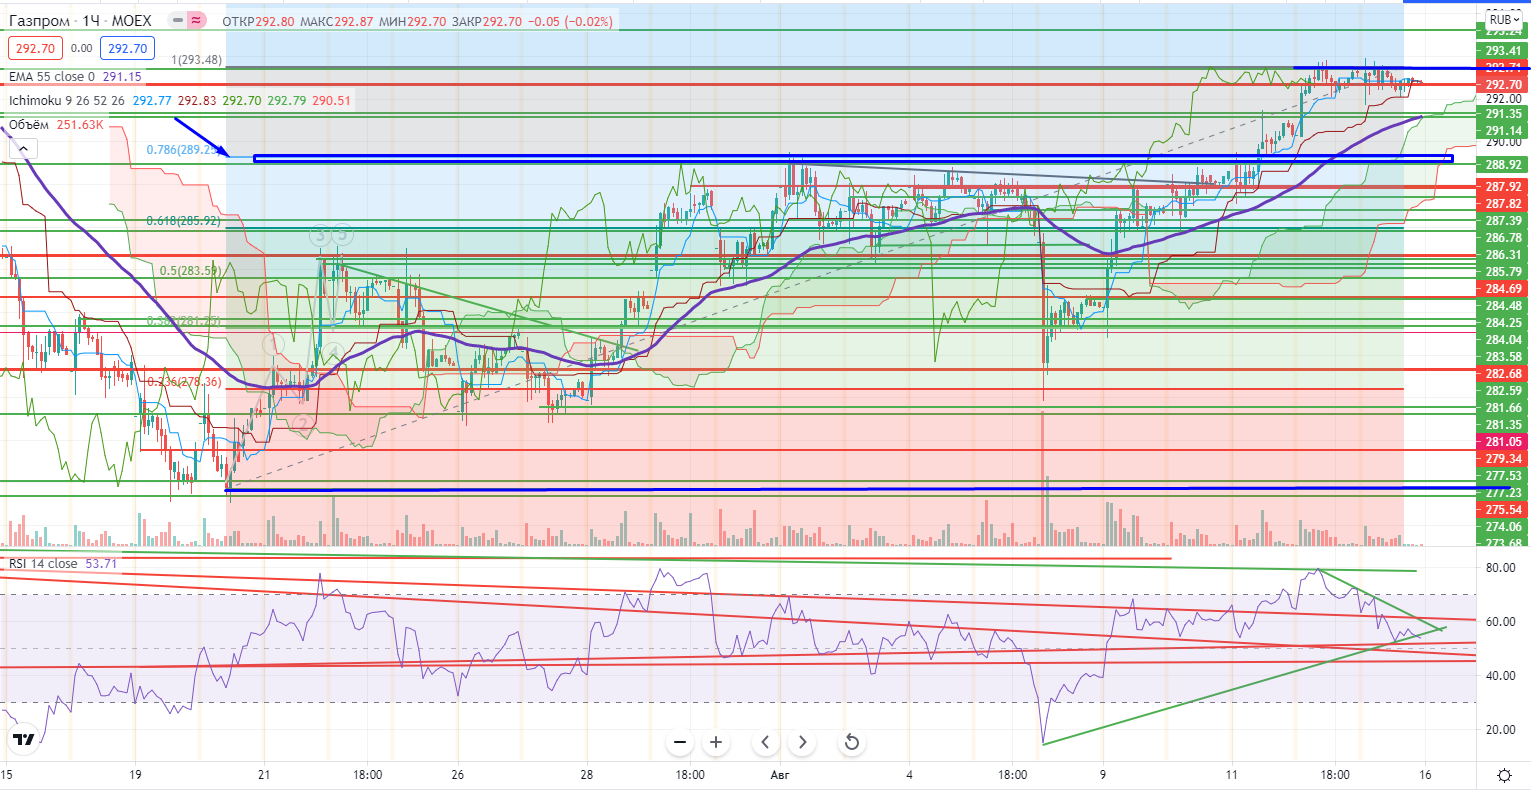Open the RUB currency dropdown
1531x794 pixels.
click(1501, 19)
